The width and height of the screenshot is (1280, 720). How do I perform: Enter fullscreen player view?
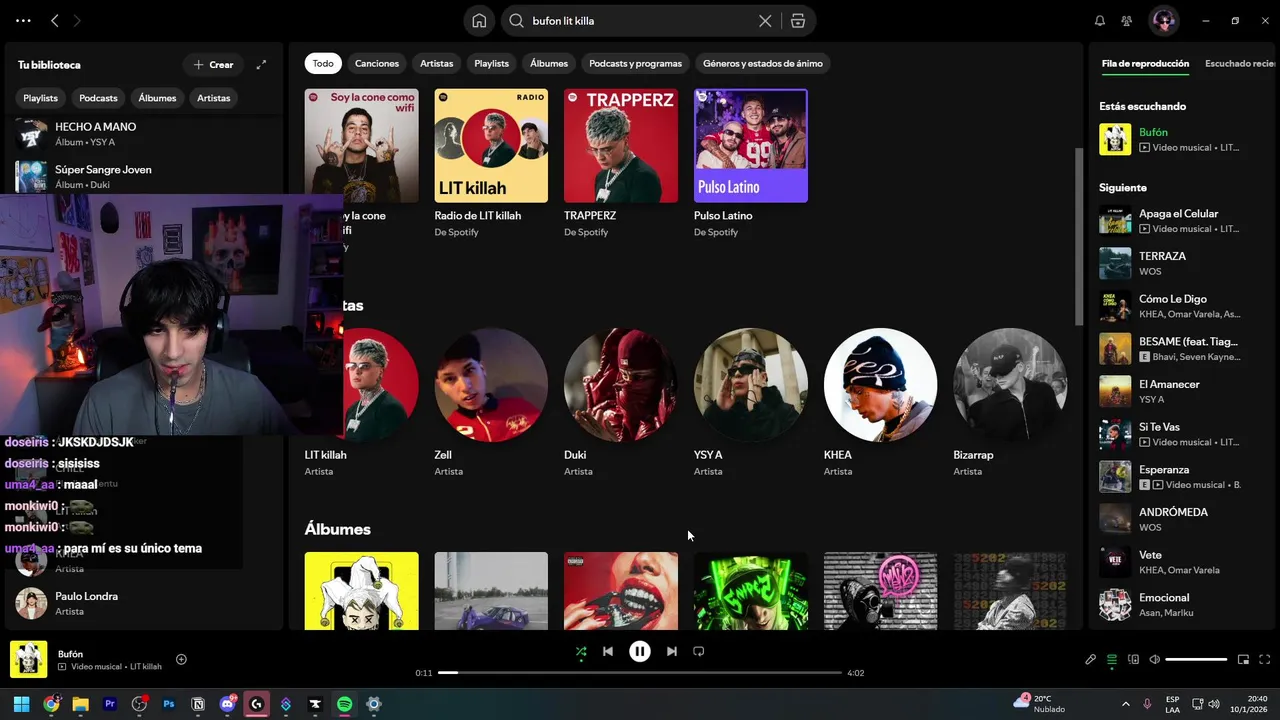tap(1265, 659)
